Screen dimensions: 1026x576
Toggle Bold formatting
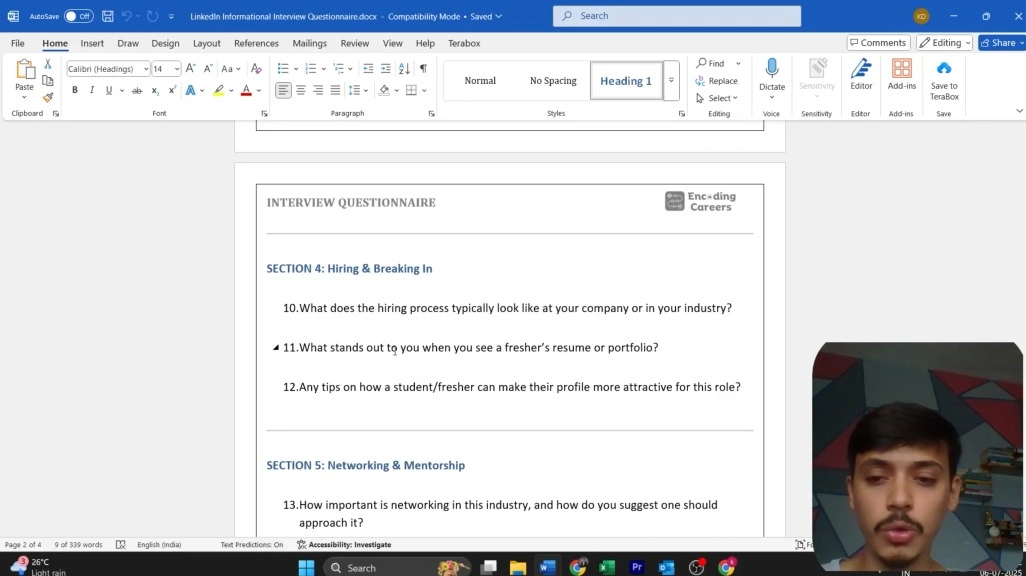pyautogui.click(x=75, y=90)
